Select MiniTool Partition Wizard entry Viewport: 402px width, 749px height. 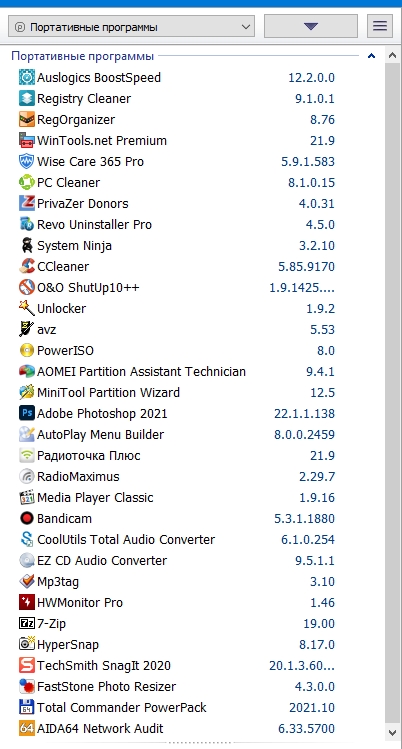point(177,393)
